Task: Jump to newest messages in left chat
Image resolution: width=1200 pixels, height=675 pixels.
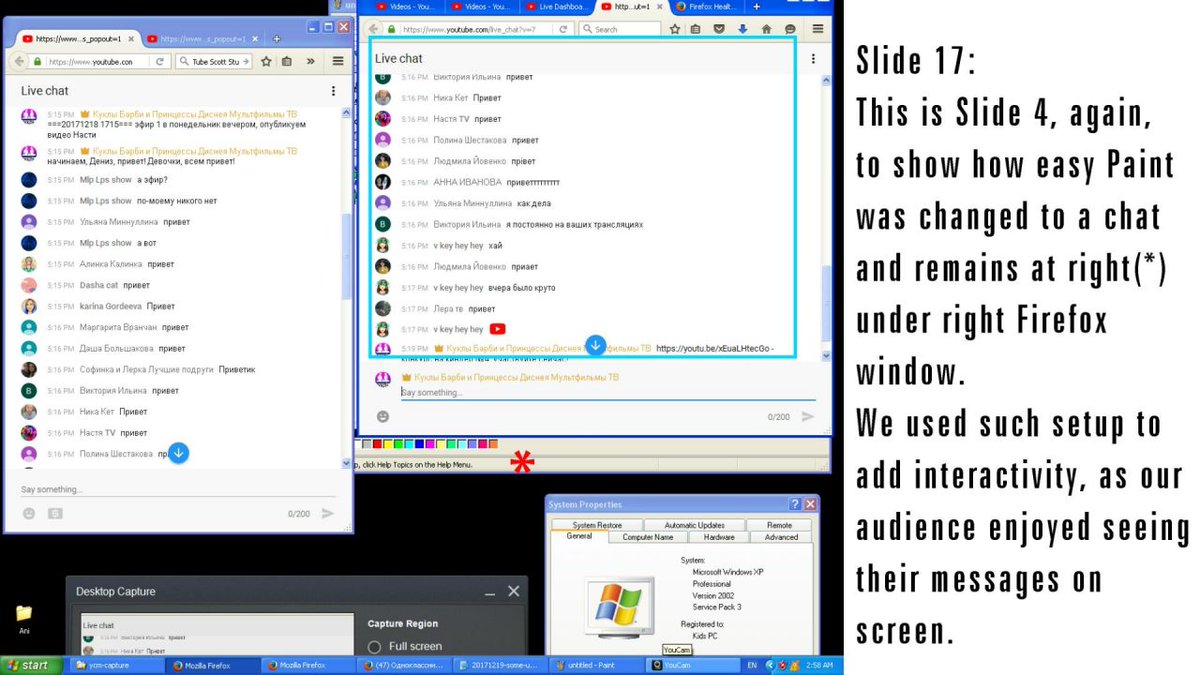Action: tap(178, 453)
